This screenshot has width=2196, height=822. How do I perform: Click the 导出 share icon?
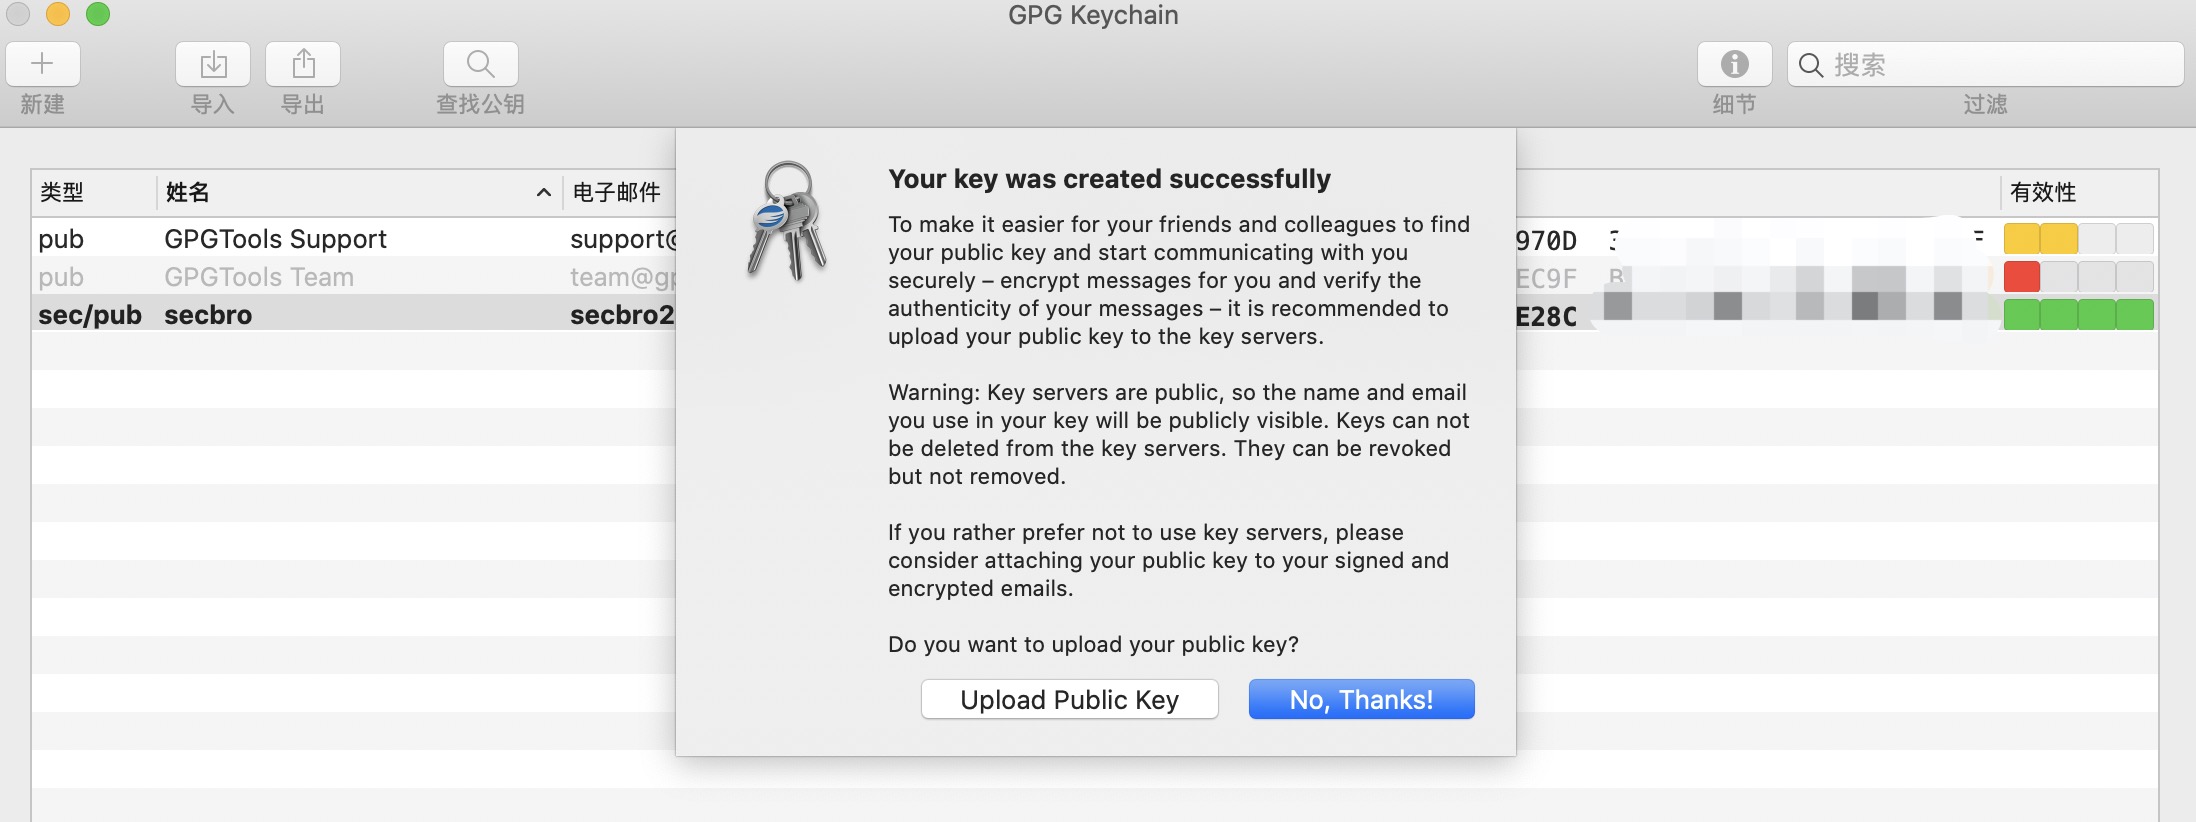click(x=303, y=64)
